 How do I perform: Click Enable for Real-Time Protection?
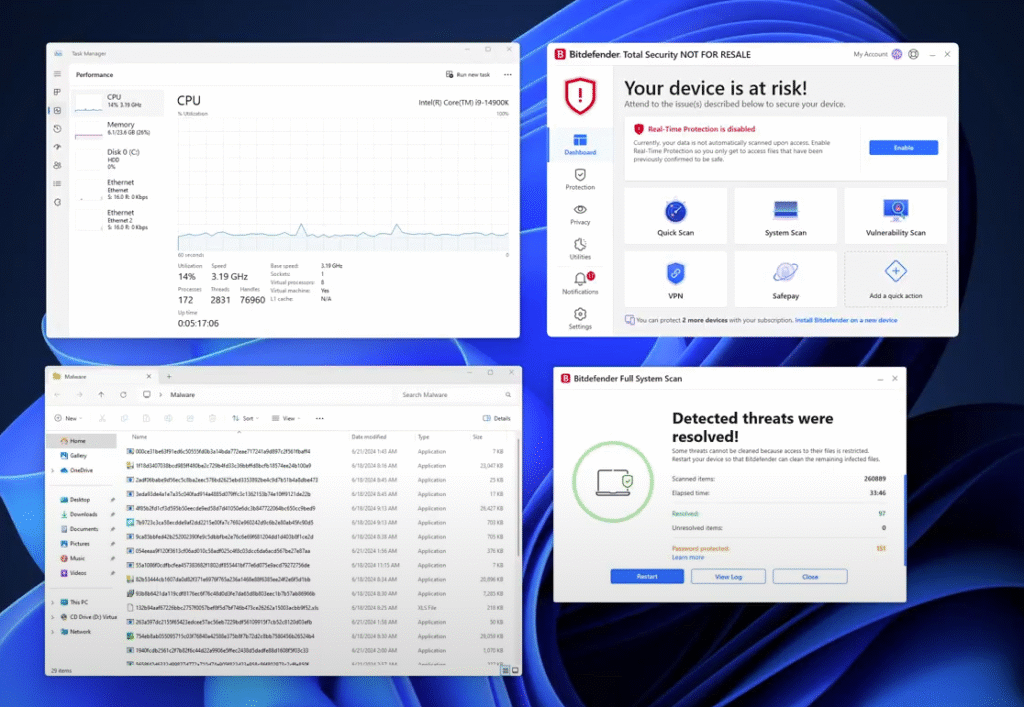tap(903, 147)
